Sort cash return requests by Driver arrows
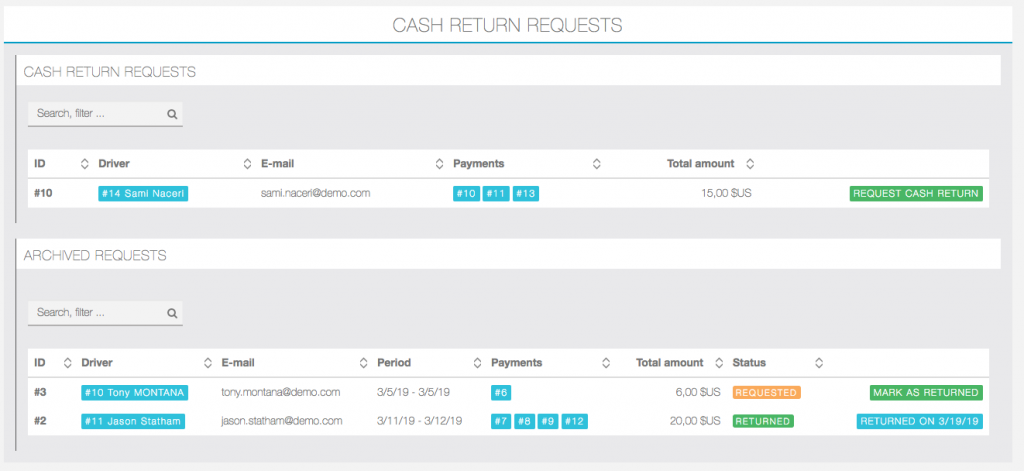Viewport: 1024px width, 471px height. pos(248,164)
